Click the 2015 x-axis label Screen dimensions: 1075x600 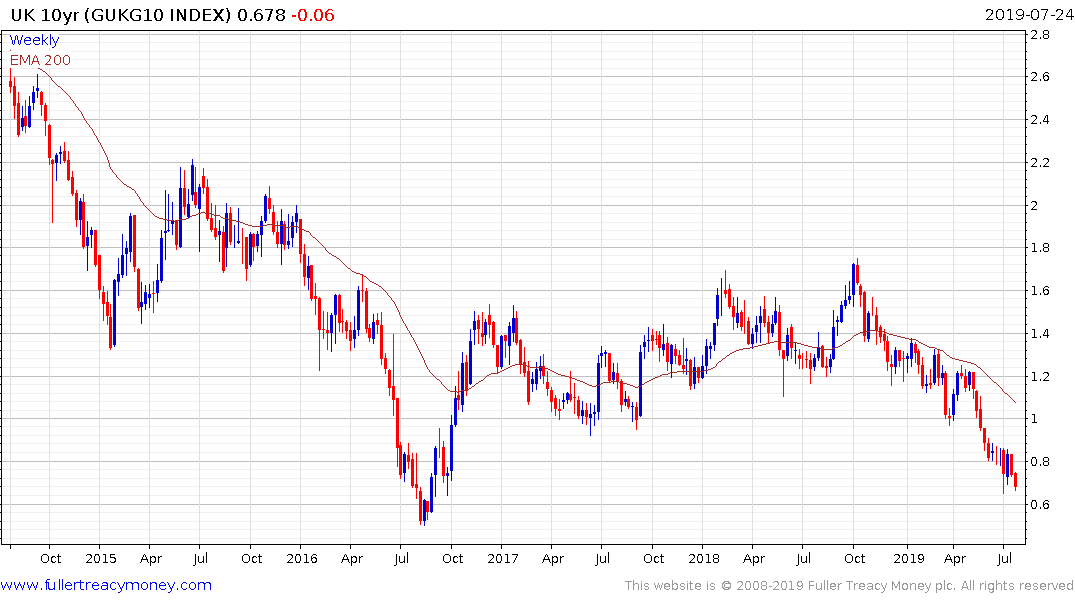click(101, 558)
